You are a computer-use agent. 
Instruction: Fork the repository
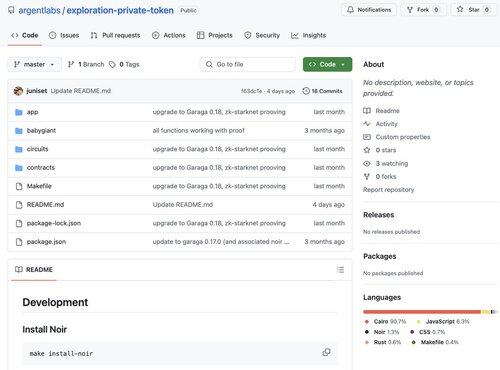click(x=423, y=10)
